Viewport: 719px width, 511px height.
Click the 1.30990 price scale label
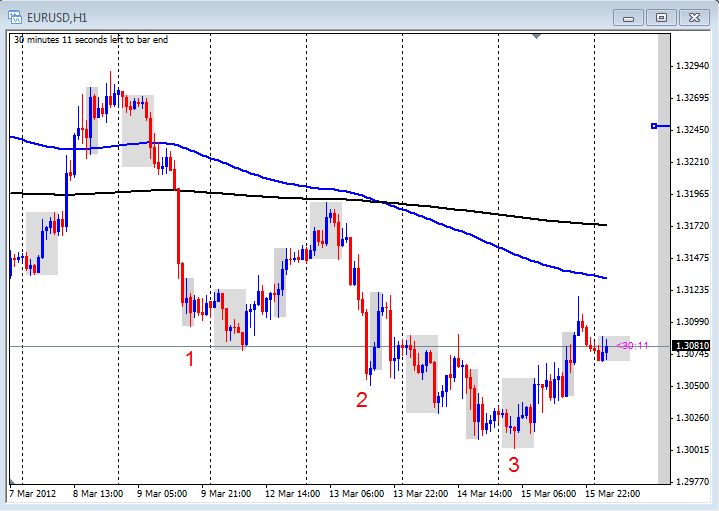coord(692,322)
